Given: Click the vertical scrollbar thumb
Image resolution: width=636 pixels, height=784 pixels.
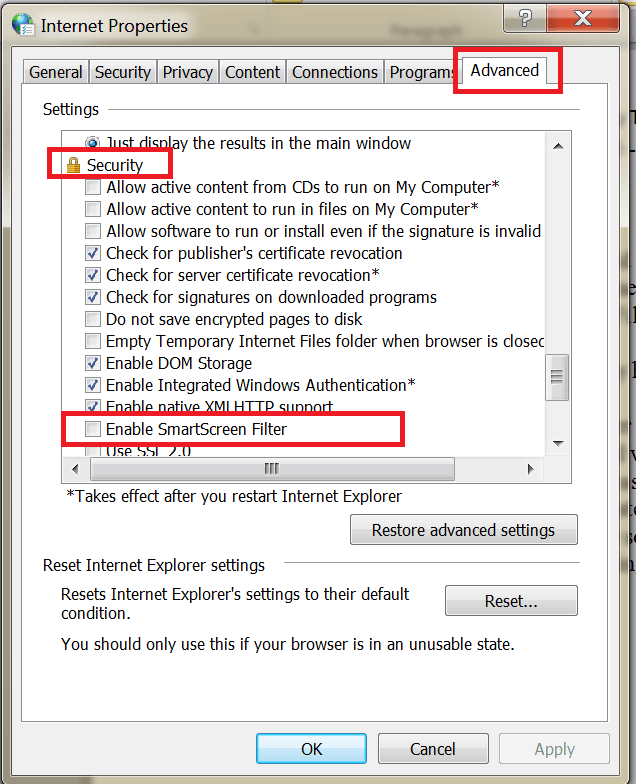Looking at the screenshot, I should (558, 377).
